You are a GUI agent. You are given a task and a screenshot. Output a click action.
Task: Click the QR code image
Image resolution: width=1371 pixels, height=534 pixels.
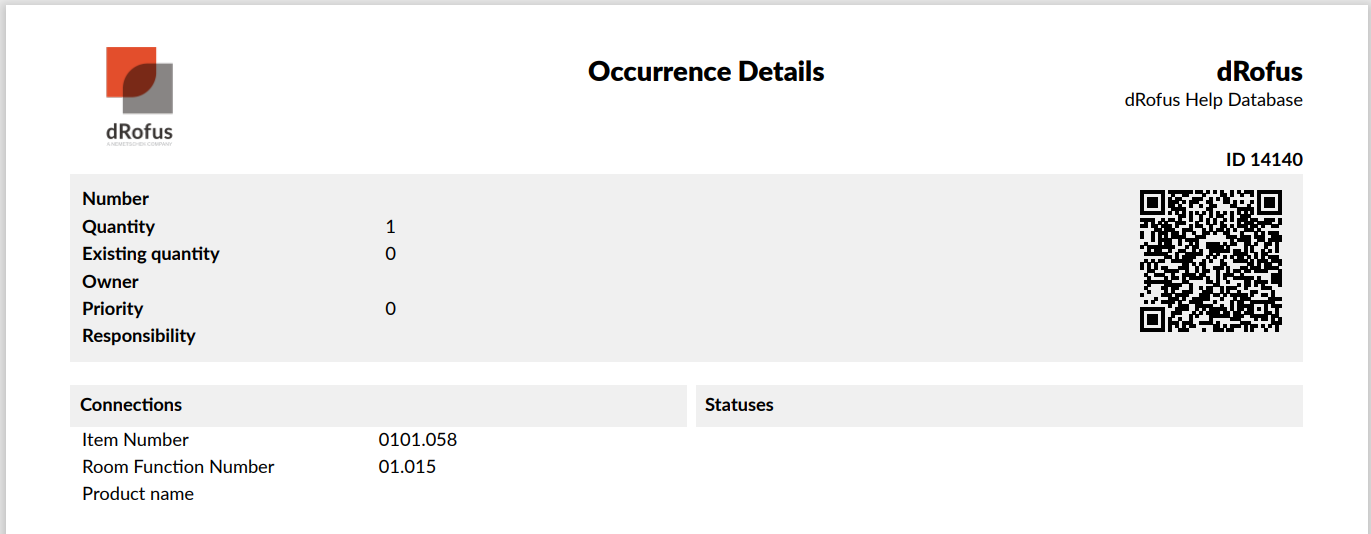pos(1210,260)
